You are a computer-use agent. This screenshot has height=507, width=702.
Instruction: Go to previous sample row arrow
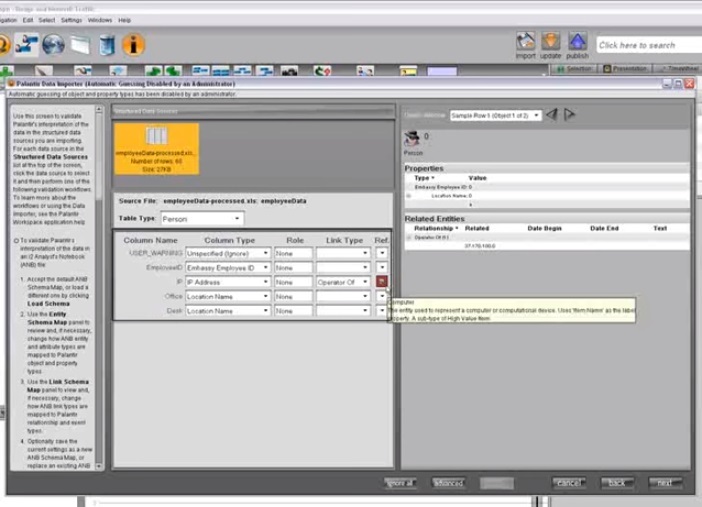pos(552,115)
